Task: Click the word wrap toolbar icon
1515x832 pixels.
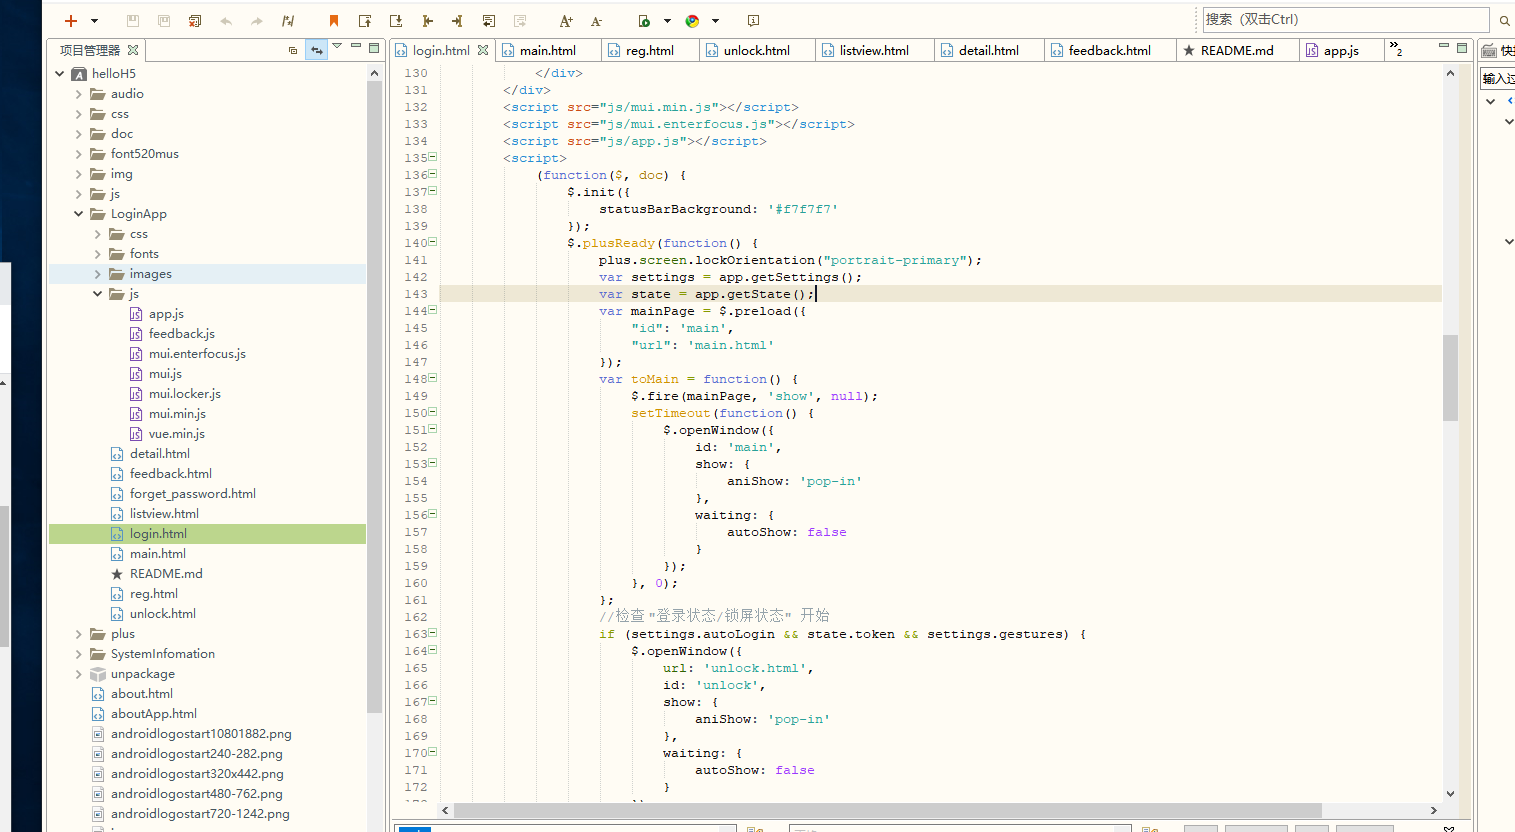Action: pos(489,21)
